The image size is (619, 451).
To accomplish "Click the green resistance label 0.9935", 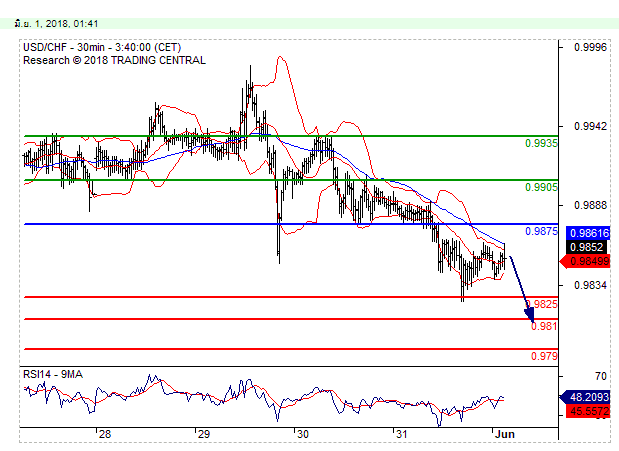I will point(541,143).
